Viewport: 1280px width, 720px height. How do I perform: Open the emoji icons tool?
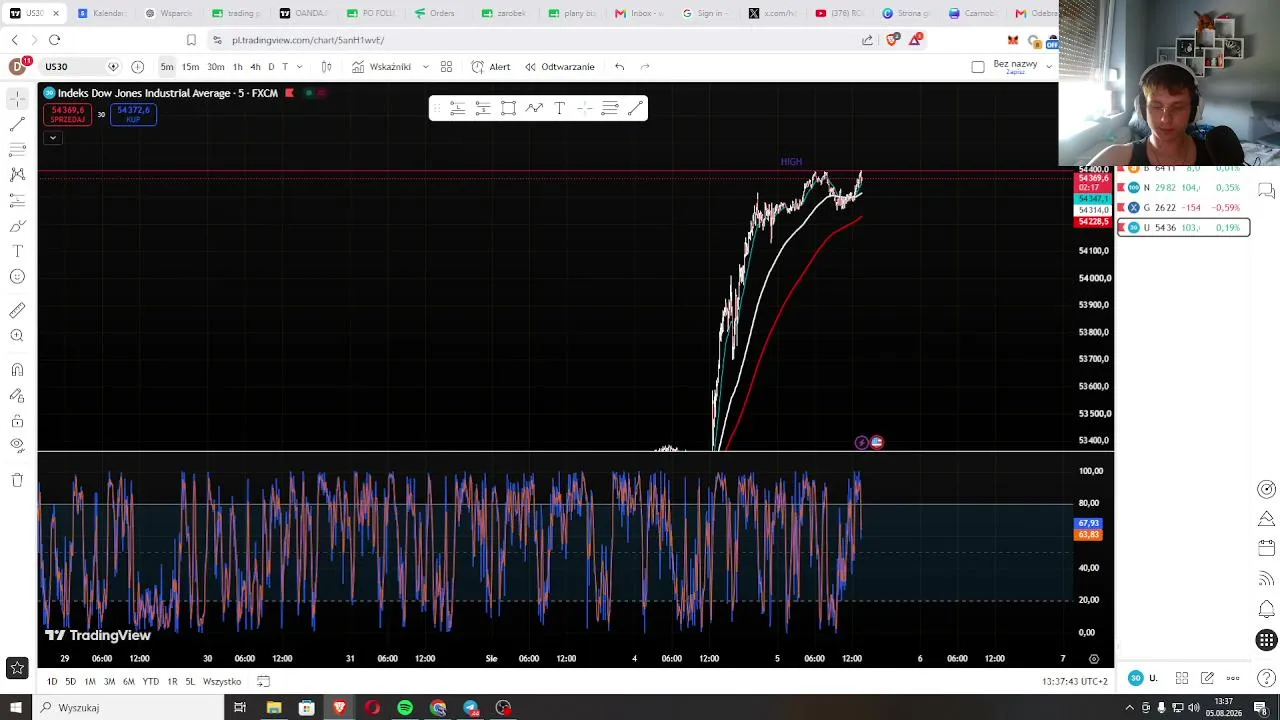coord(17,276)
